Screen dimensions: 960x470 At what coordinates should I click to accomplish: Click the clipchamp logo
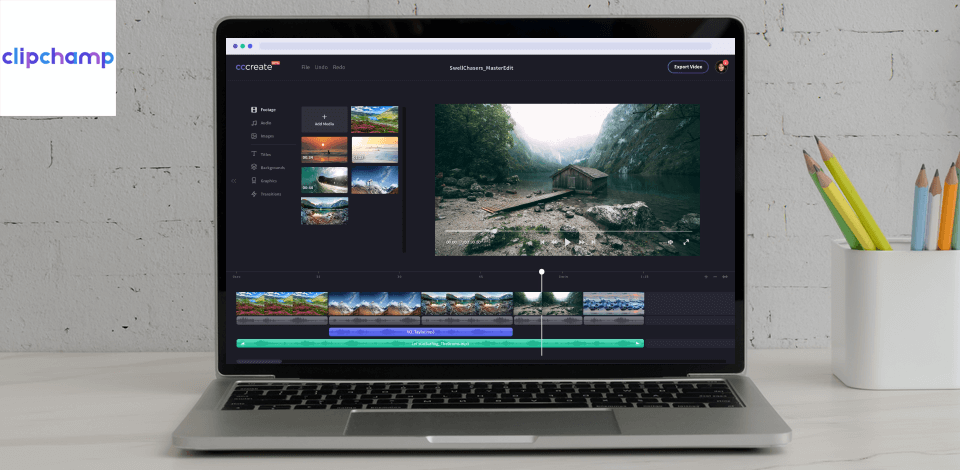[x=58, y=58]
